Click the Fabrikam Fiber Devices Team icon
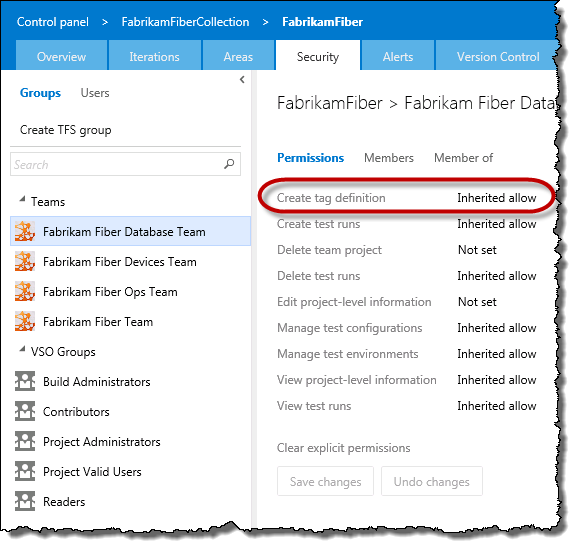This screenshot has width=577, height=548. (25, 261)
